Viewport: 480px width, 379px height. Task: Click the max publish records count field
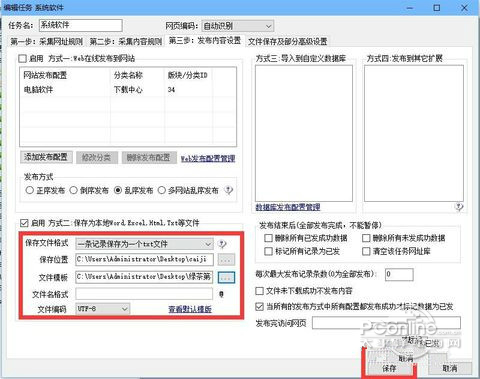click(399, 274)
